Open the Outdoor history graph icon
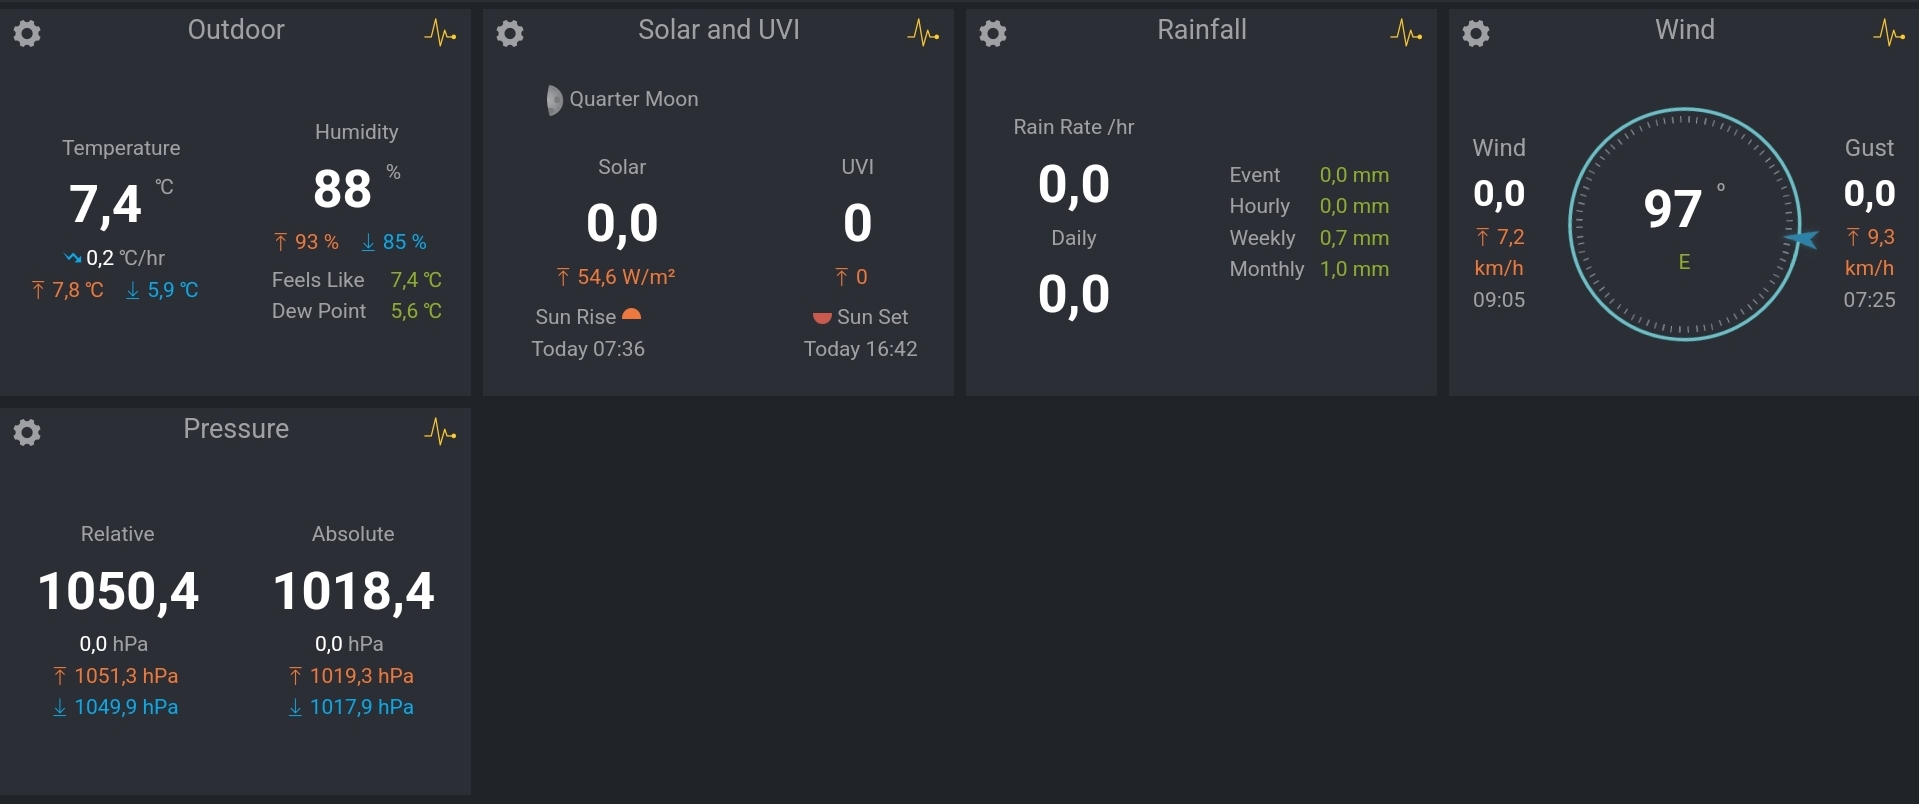 [x=440, y=34]
